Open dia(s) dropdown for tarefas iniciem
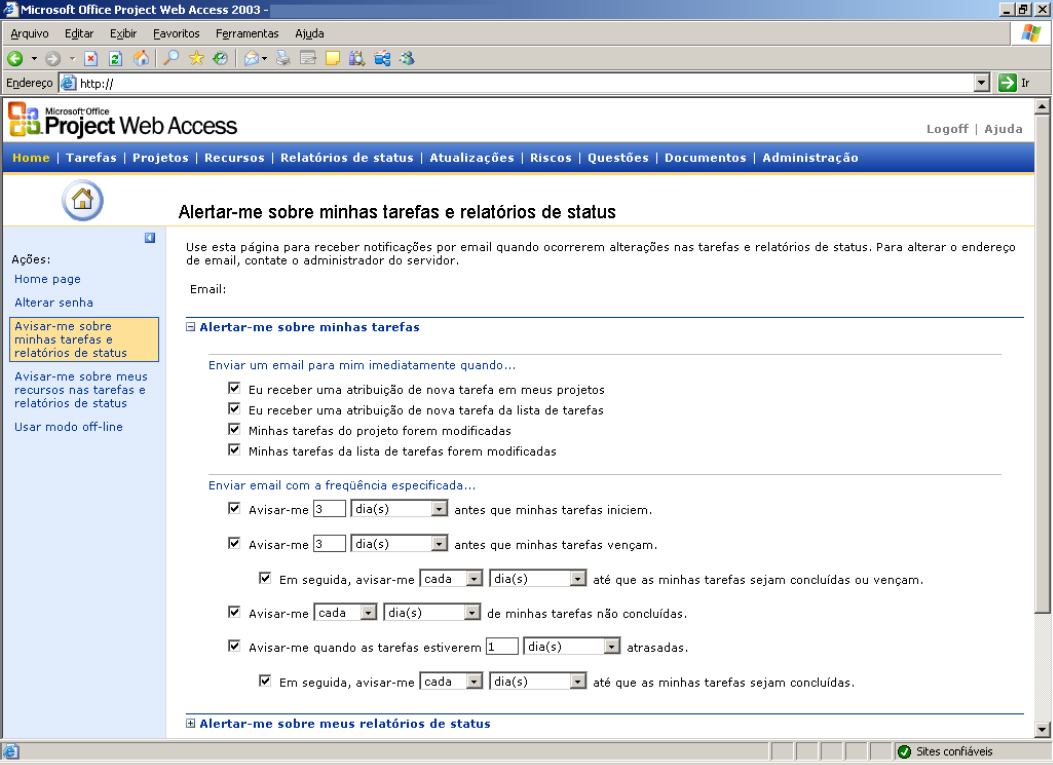Screen dimensions: 1053x765 pyautogui.click(x=399, y=508)
